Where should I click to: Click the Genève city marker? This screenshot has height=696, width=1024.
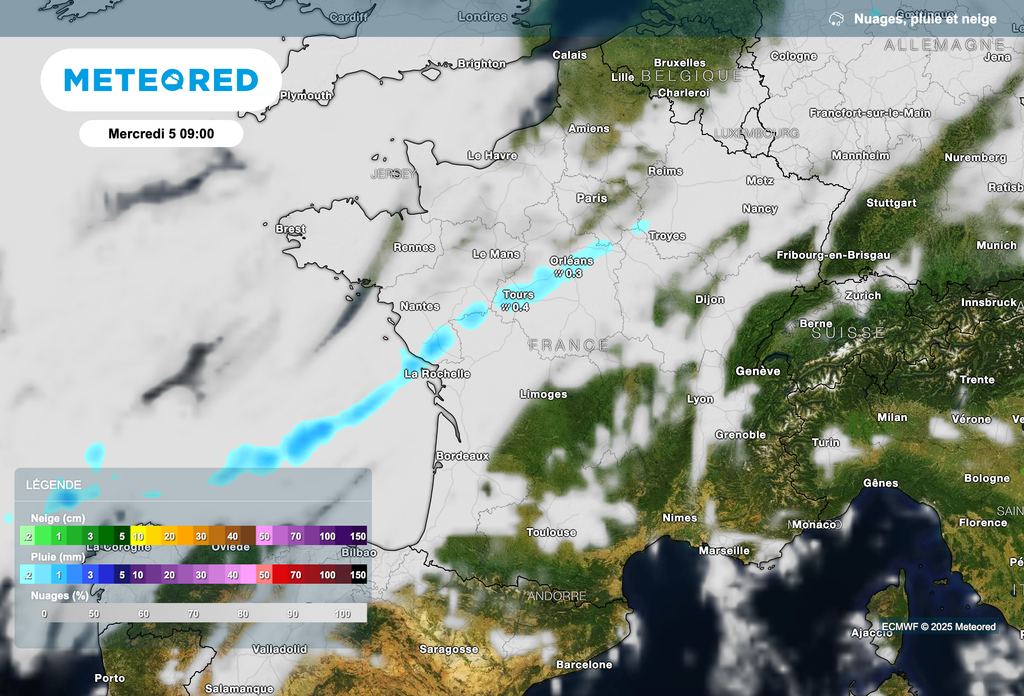[x=760, y=370]
